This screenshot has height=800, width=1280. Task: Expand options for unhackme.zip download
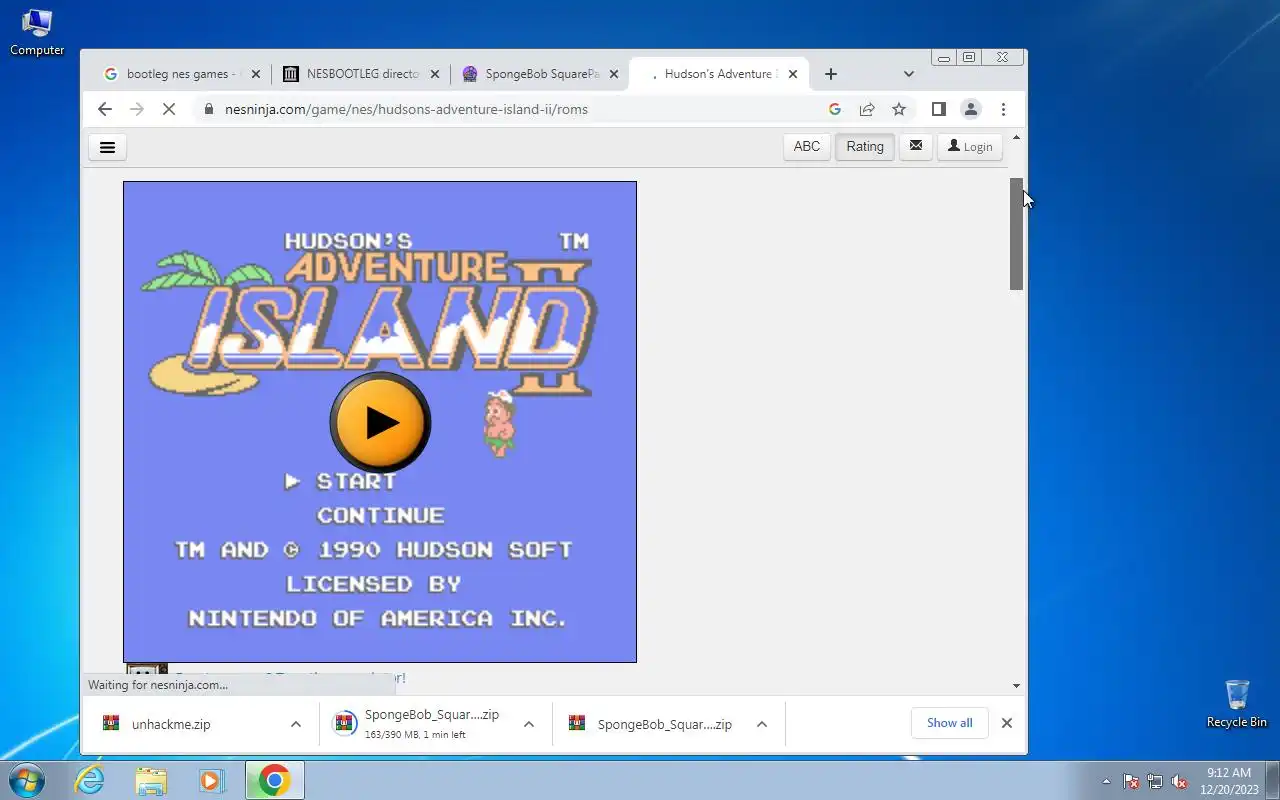[x=296, y=724]
